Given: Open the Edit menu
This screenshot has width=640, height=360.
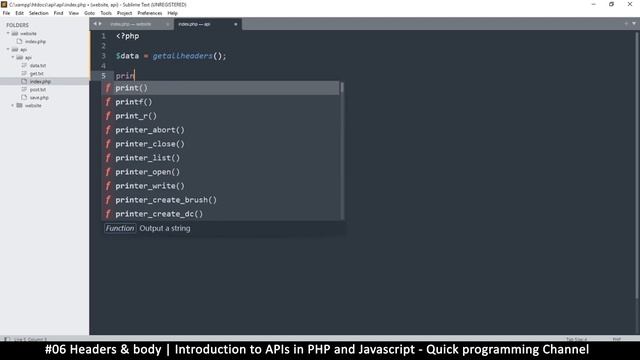Looking at the screenshot, I should pos(19,13).
